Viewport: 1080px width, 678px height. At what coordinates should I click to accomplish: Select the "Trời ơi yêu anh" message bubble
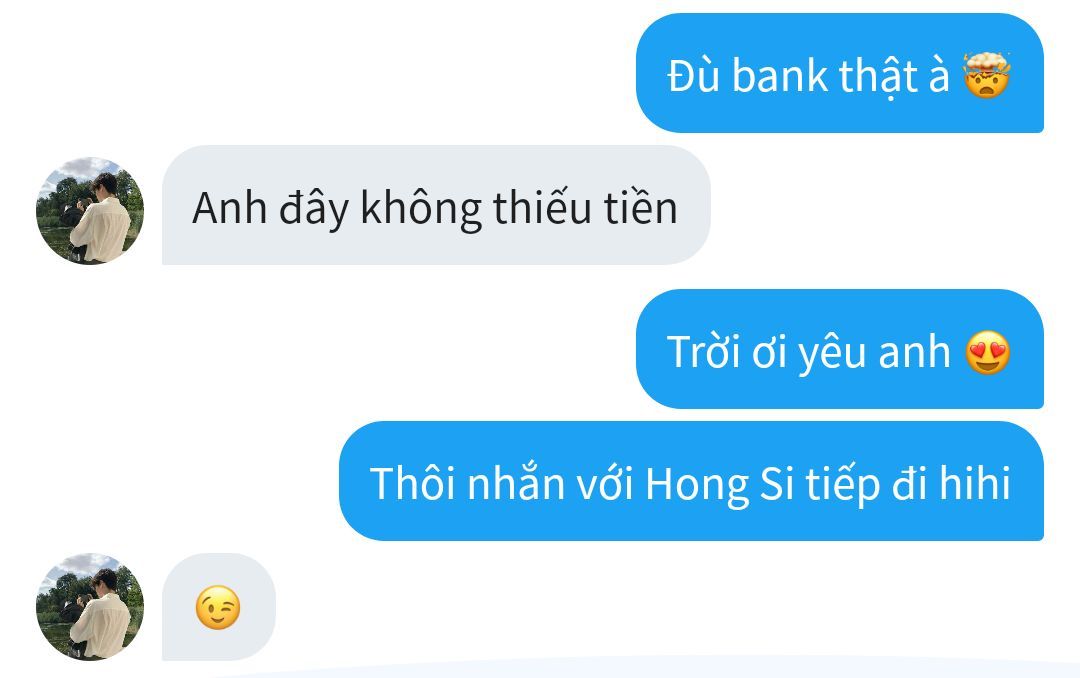click(840, 349)
